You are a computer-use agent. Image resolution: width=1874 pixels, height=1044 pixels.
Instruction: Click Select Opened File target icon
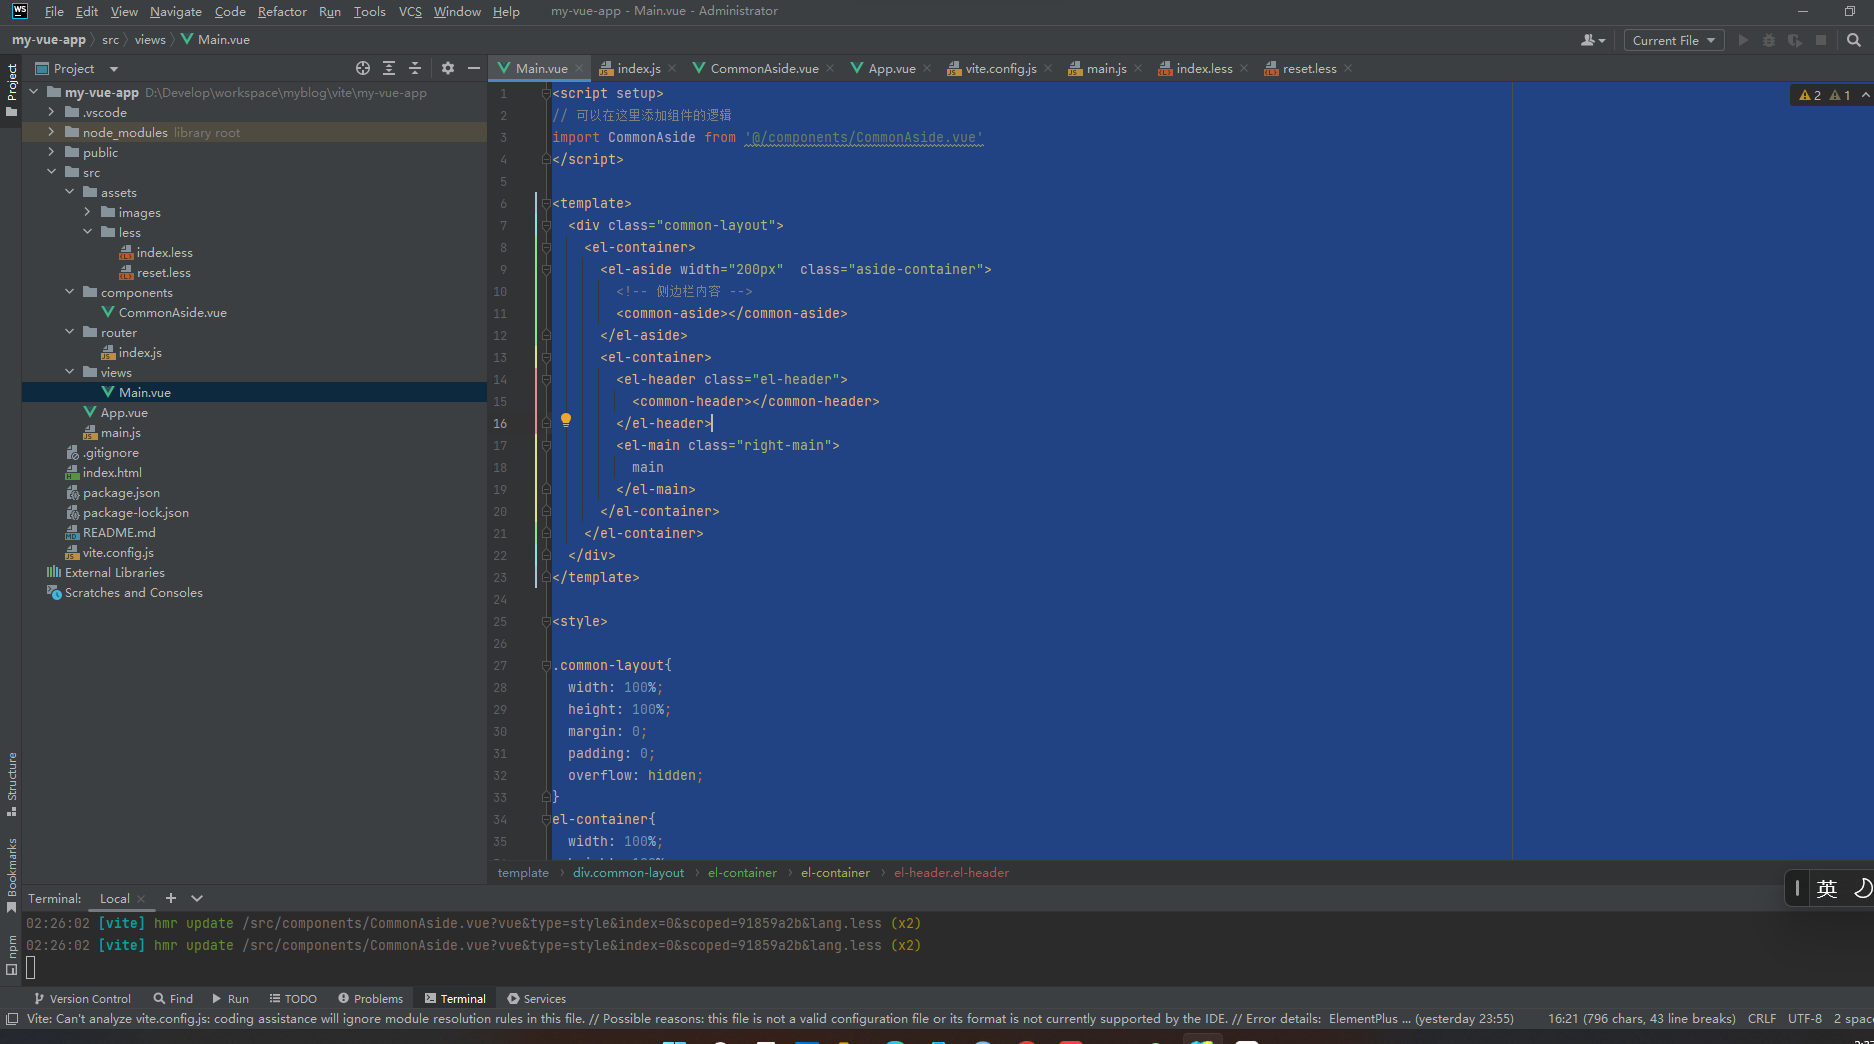pyautogui.click(x=363, y=68)
